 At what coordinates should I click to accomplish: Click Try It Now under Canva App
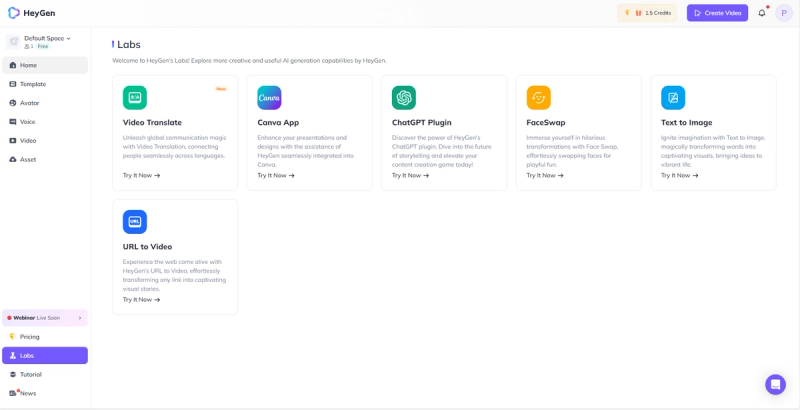(x=276, y=175)
